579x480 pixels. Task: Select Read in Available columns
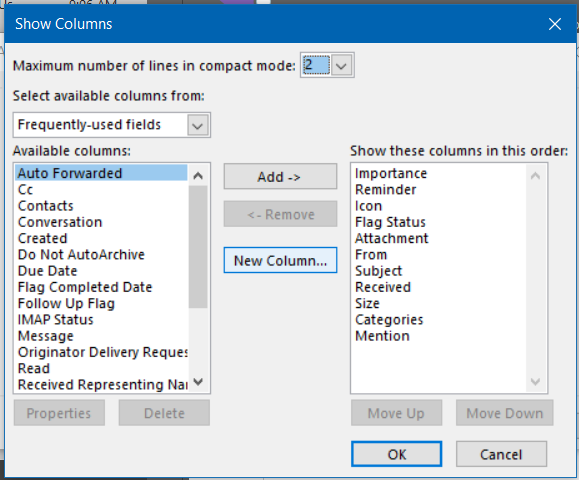pos(102,368)
